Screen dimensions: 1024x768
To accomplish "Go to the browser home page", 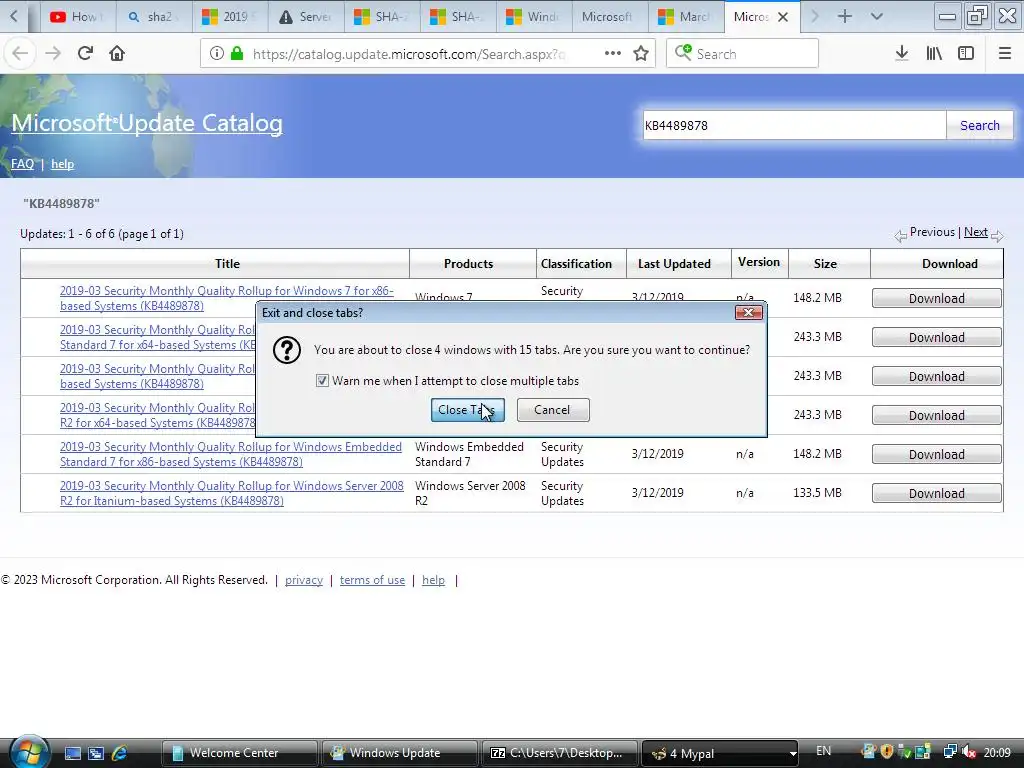I will (x=117, y=54).
